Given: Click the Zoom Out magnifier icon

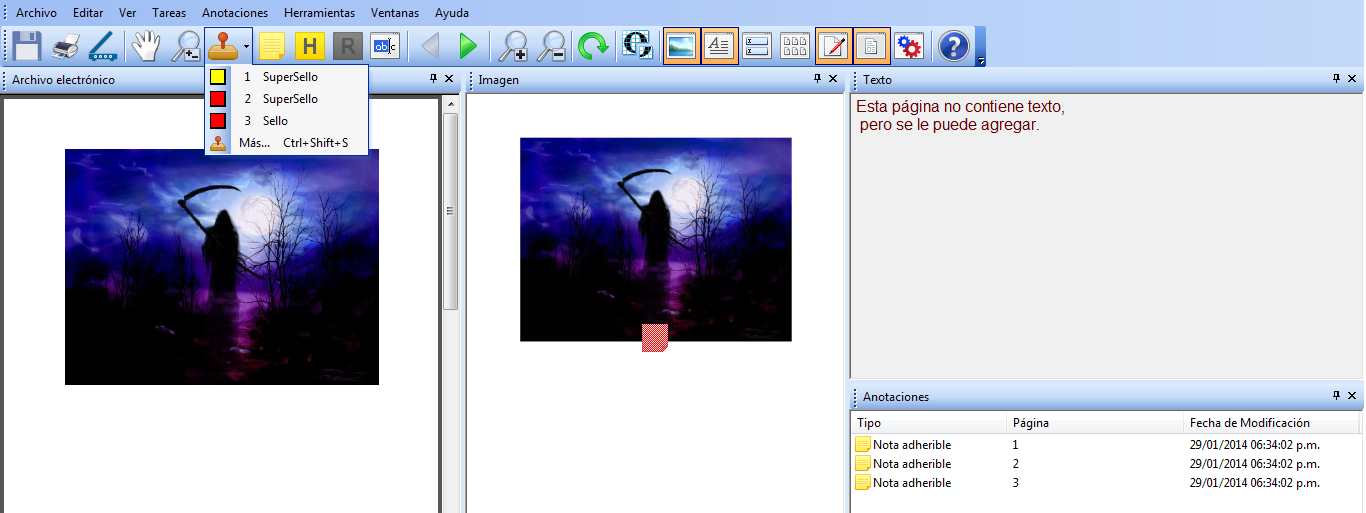Looking at the screenshot, I should click(551, 46).
